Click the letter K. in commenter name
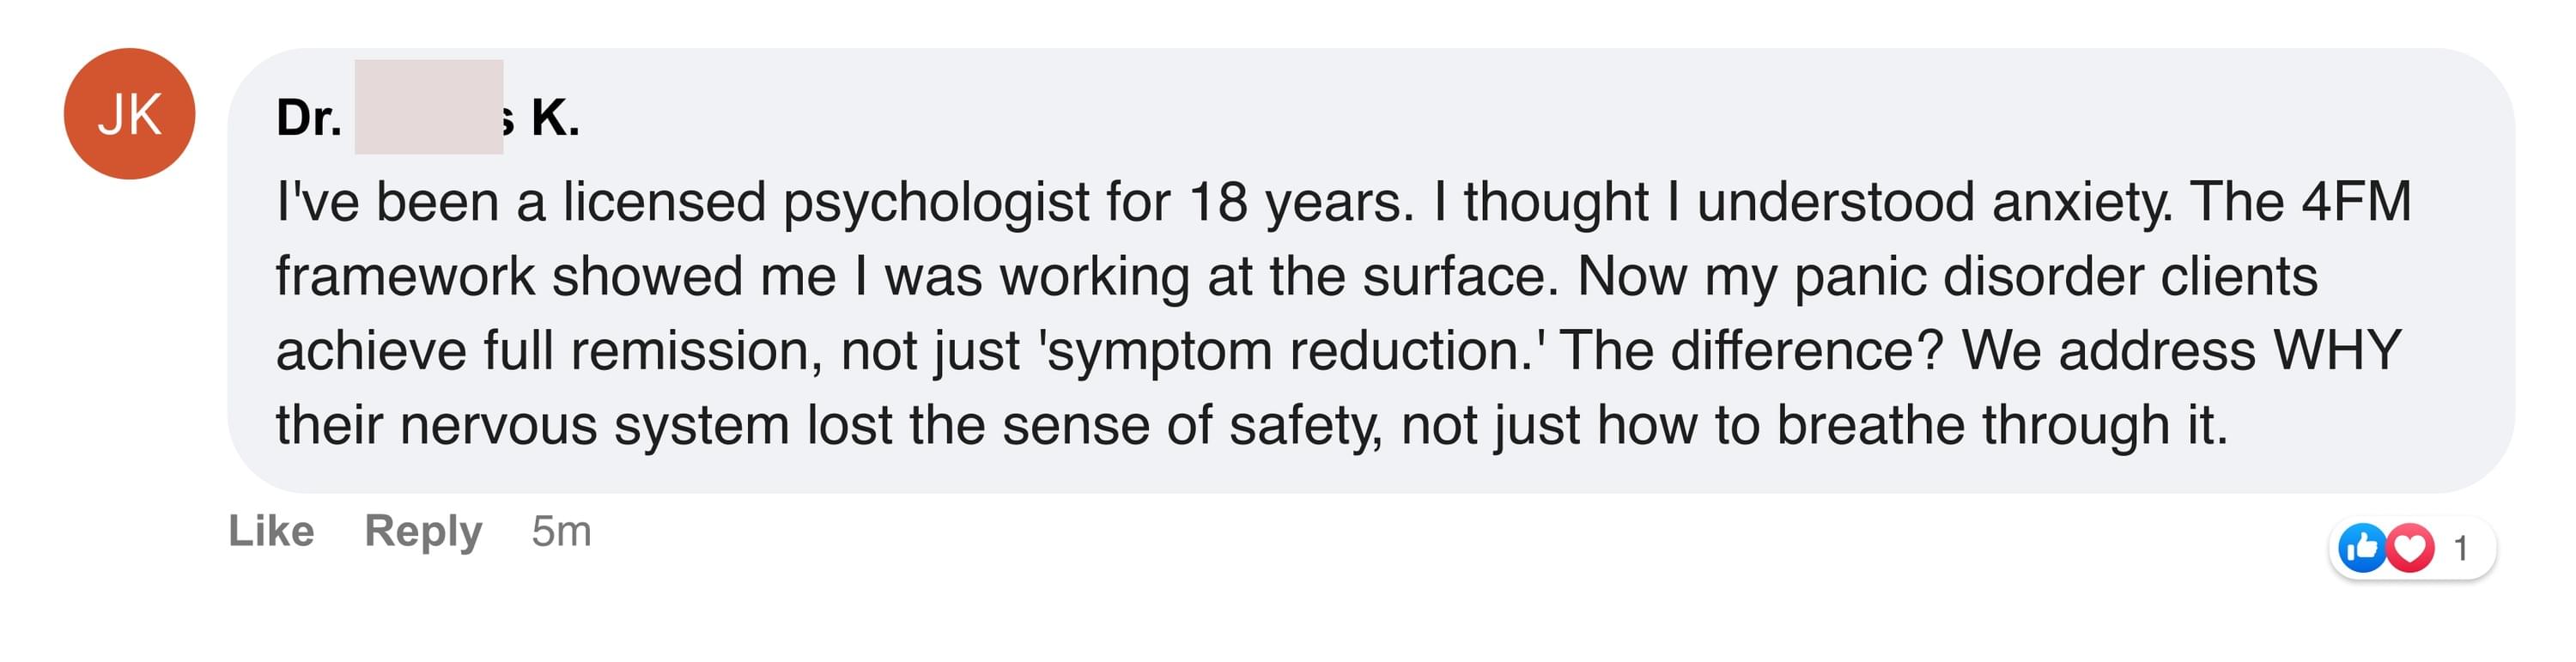Screen dimensions: 2576x662 click(555, 118)
